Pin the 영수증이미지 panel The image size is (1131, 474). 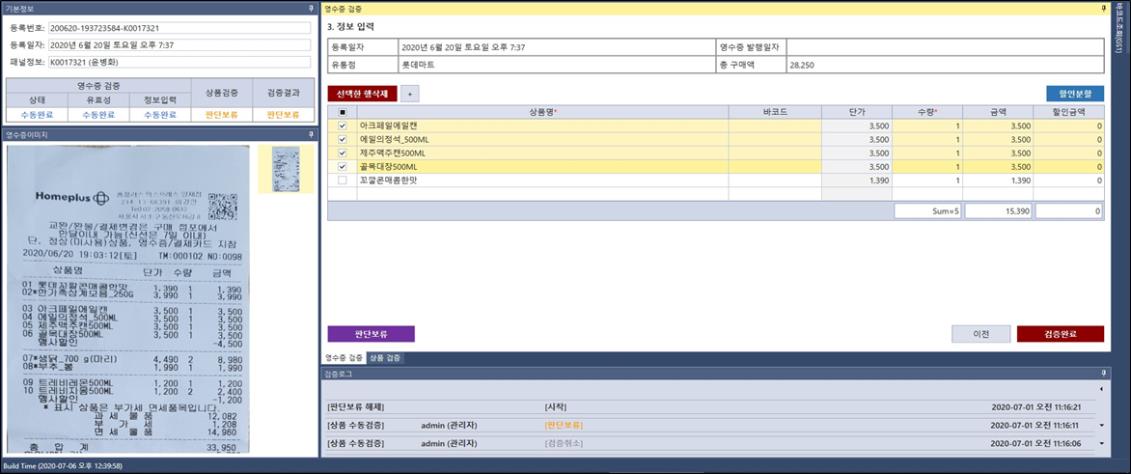[x=311, y=134]
